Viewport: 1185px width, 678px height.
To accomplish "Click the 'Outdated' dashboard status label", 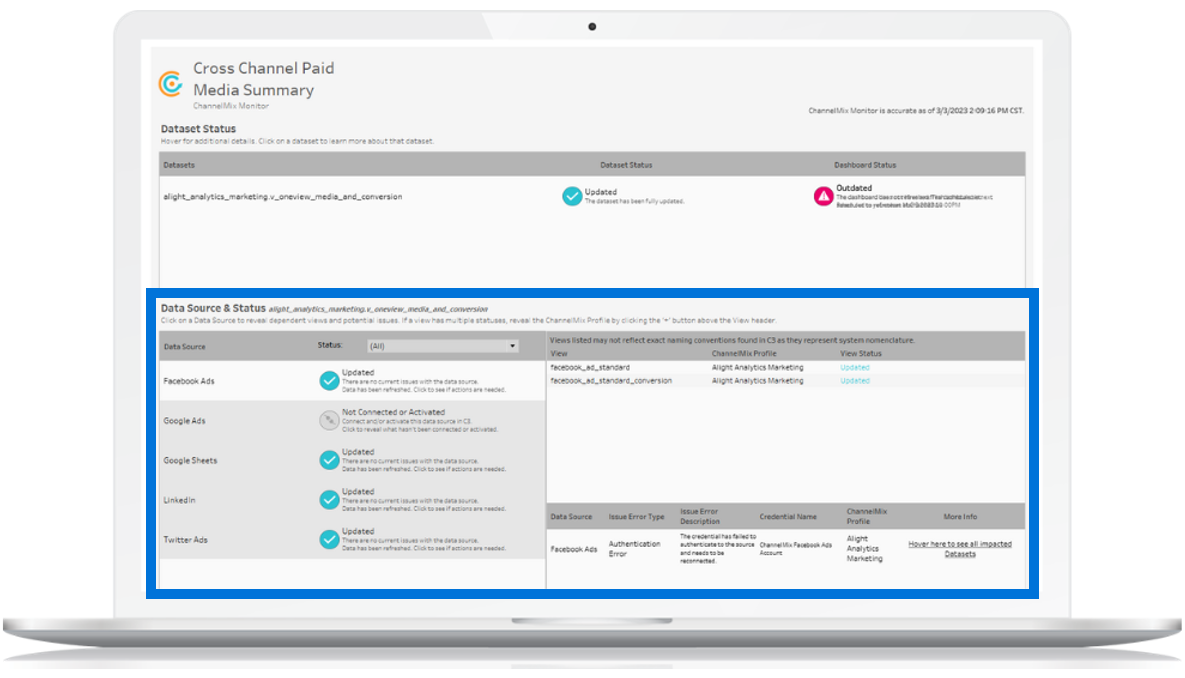I will tap(854, 187).
